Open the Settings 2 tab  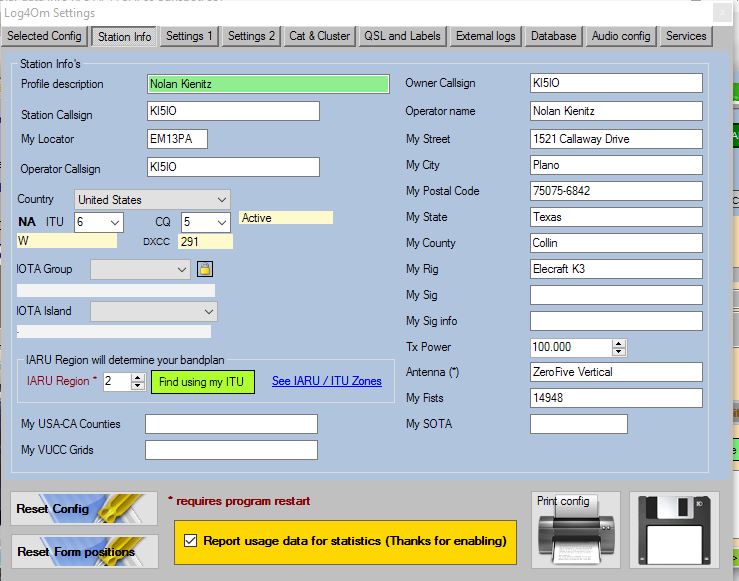tap(251, 36)
